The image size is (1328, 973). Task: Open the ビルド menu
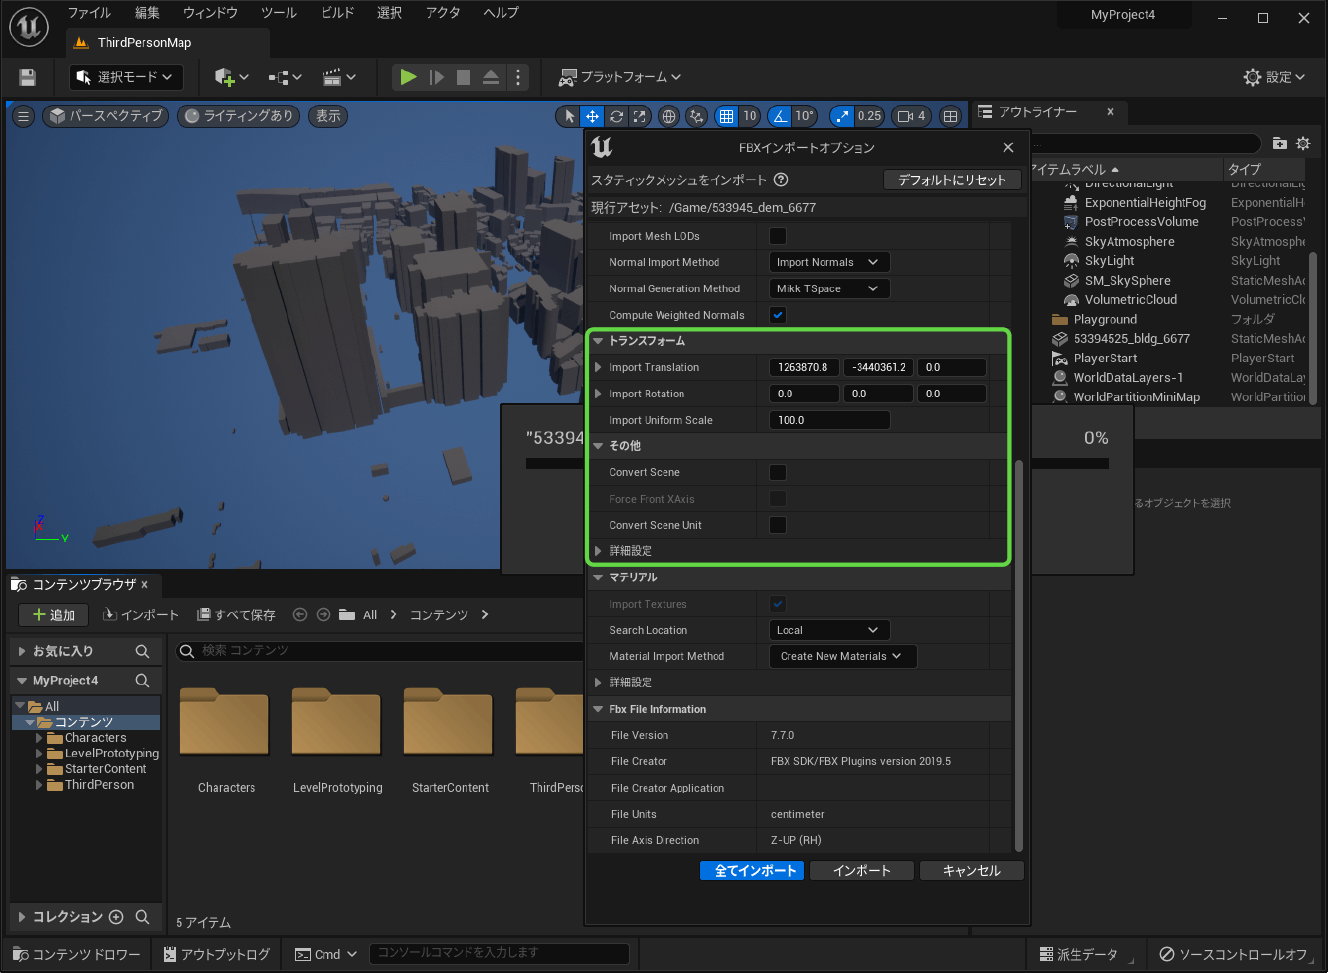tap(338, 13)
